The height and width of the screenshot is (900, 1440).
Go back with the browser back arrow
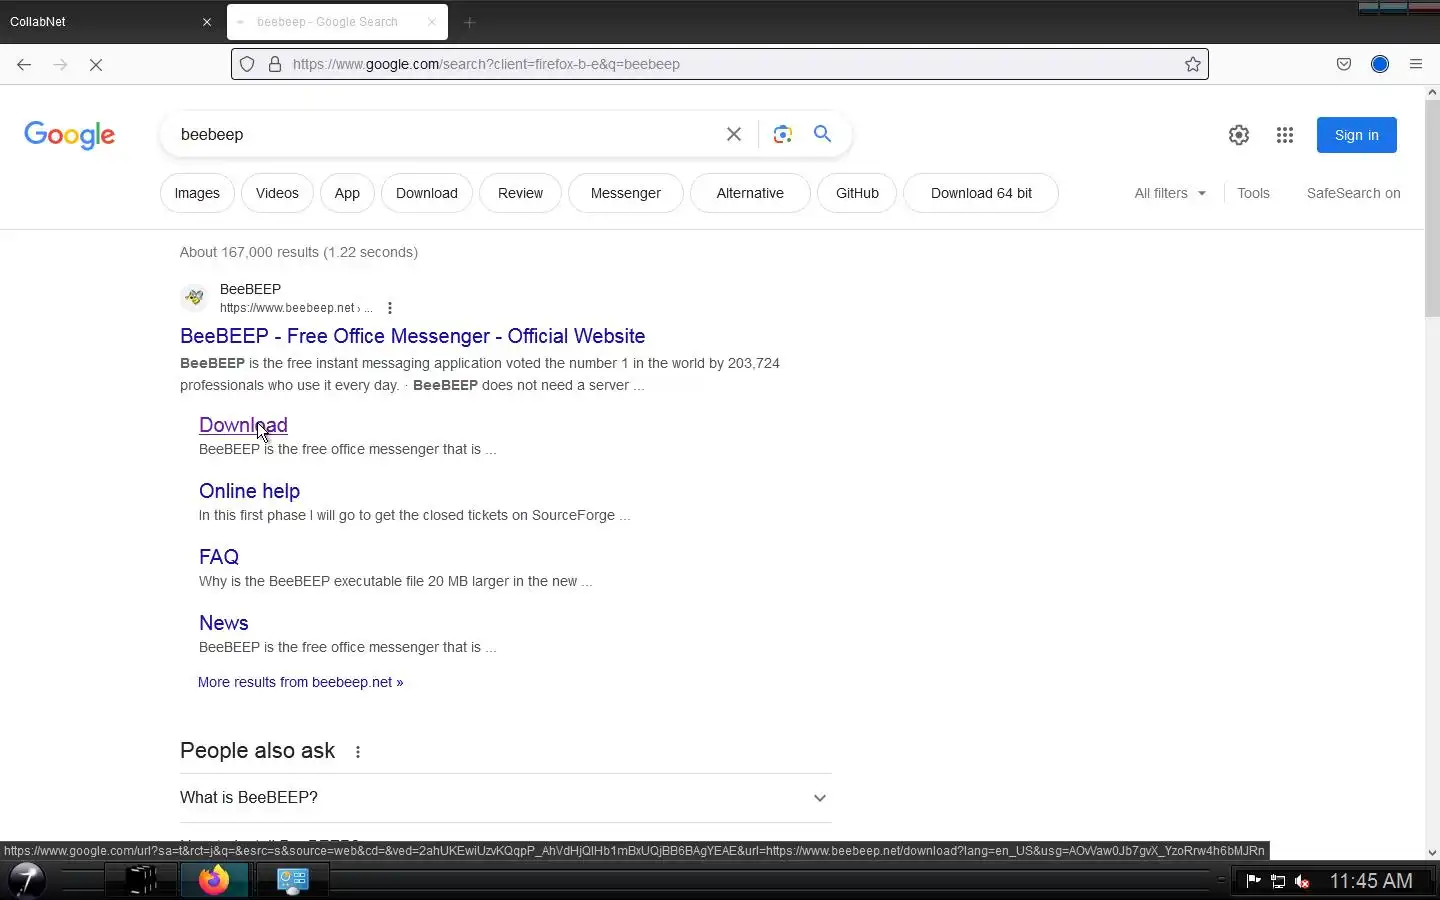click(24, 64)
